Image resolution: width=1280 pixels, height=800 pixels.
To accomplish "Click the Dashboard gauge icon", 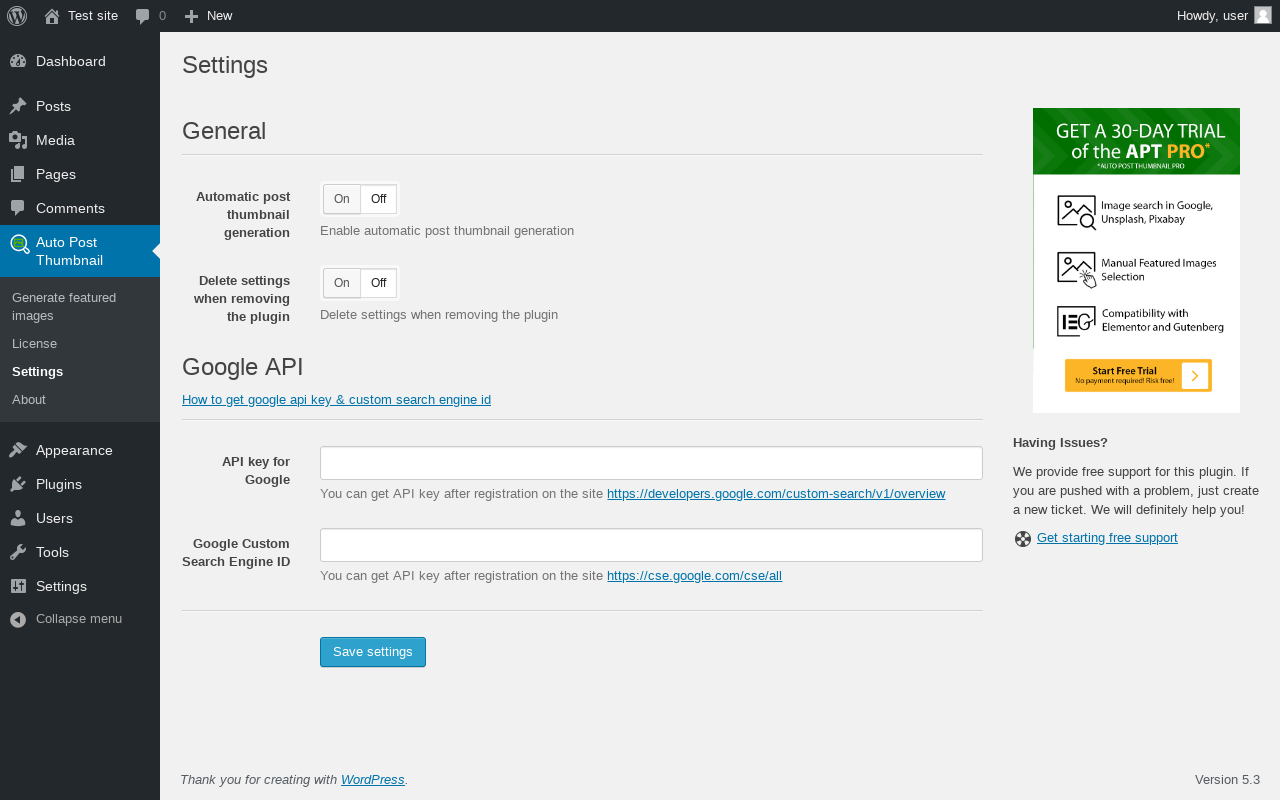I will [18, 61].
